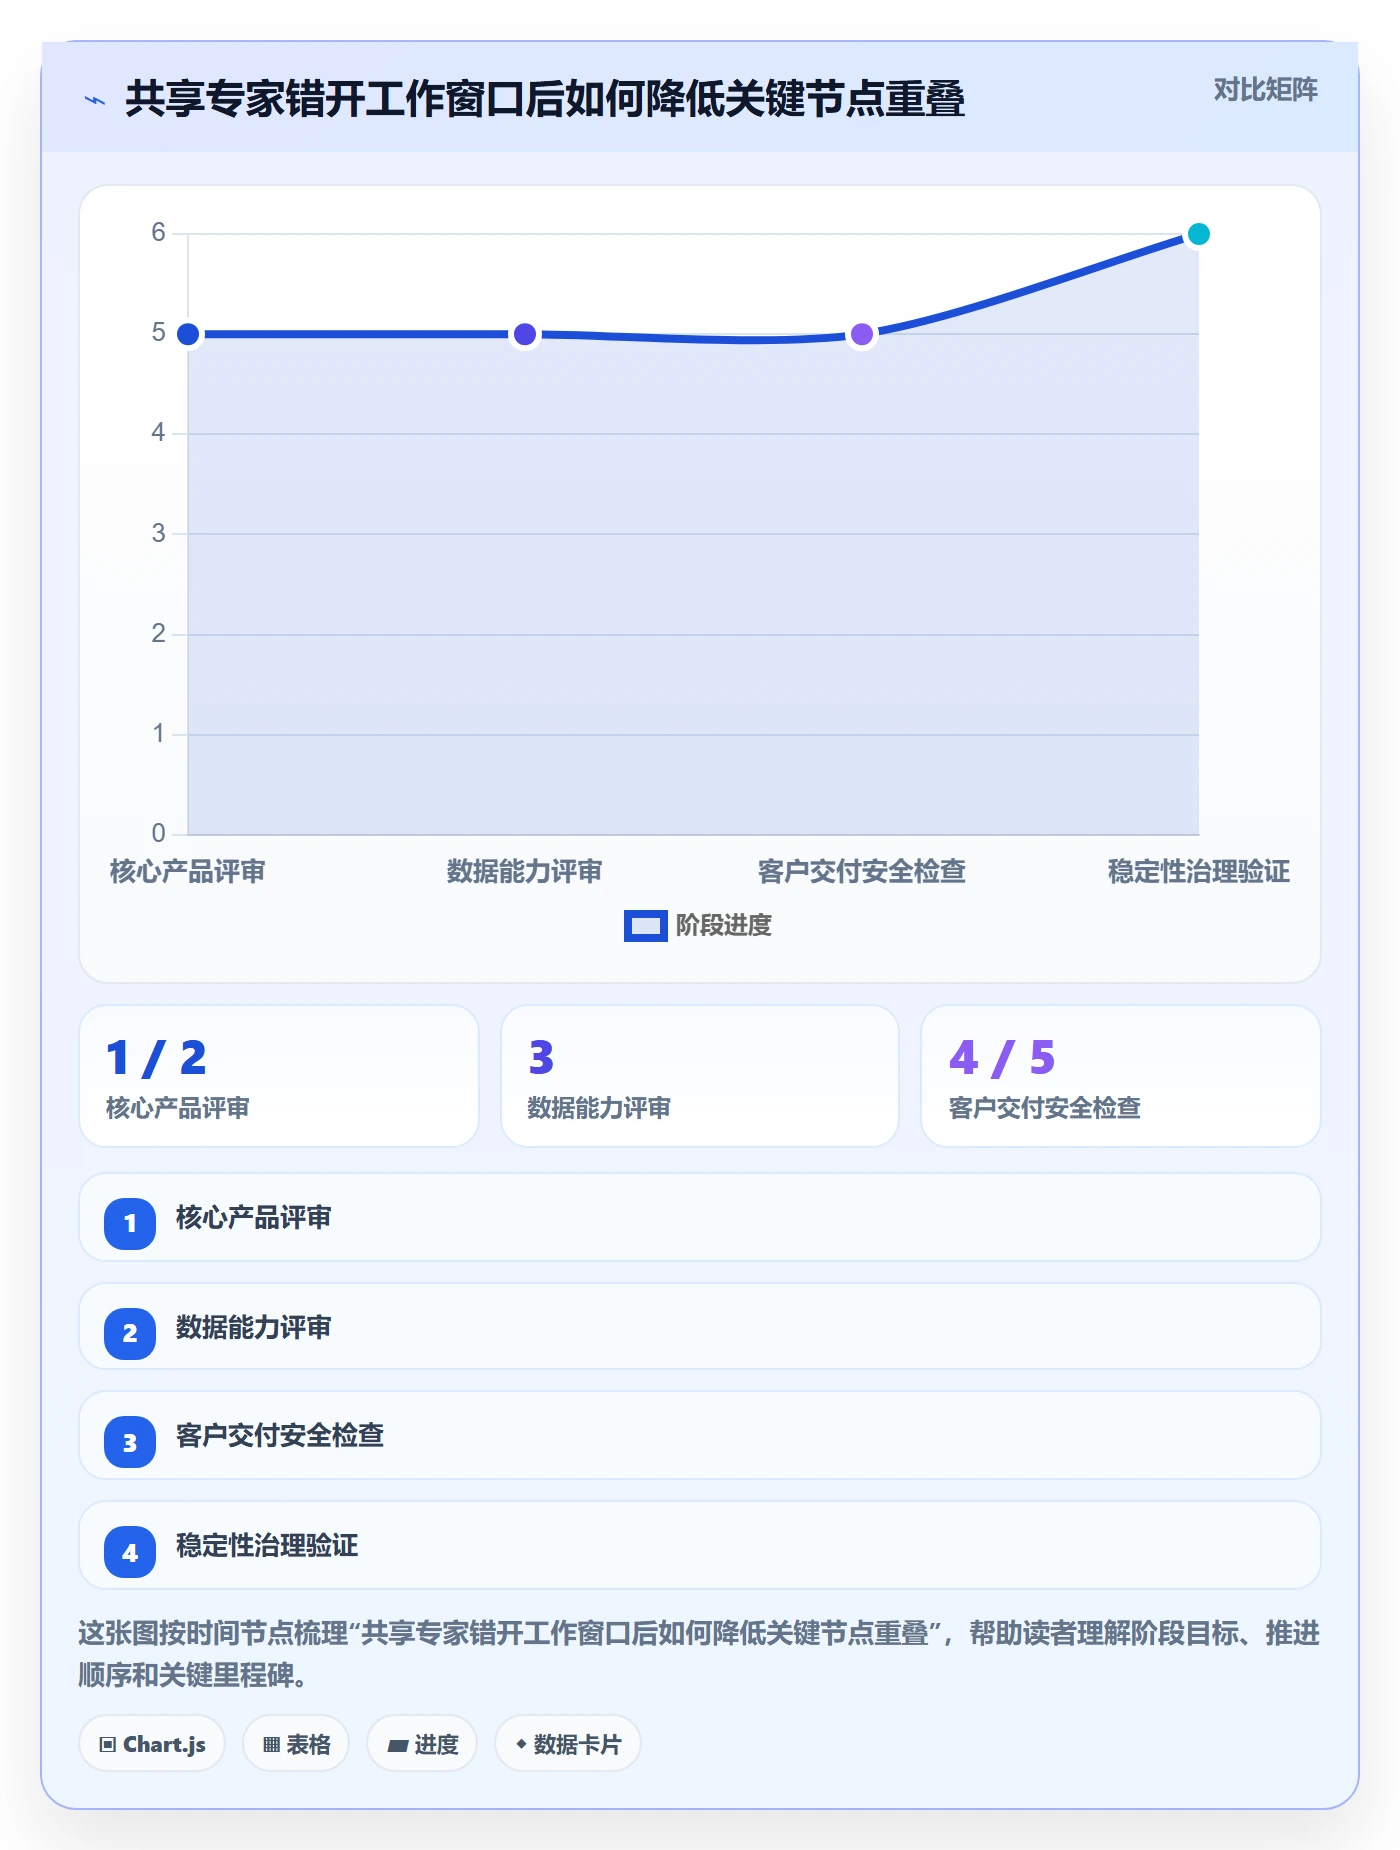Select the 客户交付安全检查 purple data point
The width and height of the screenshot is (1400, 1850).
coord(862,334)
